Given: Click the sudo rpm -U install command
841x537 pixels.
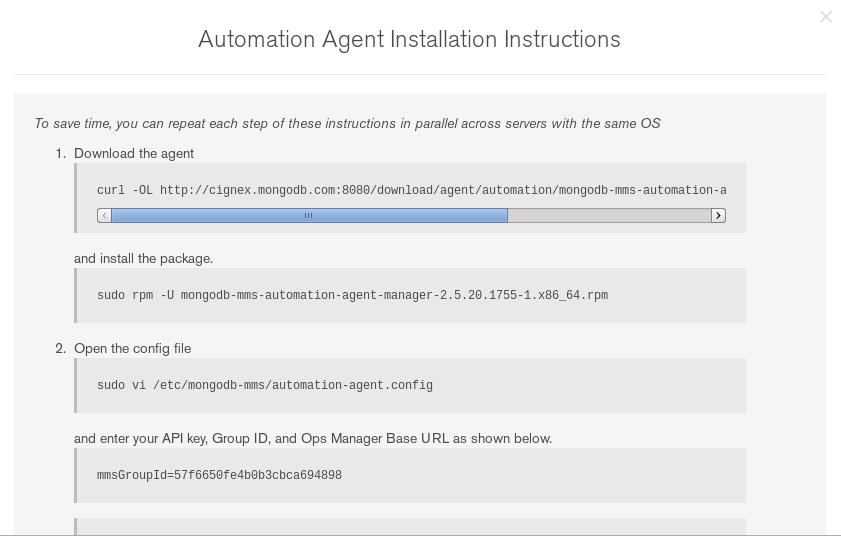Looking at the screenshot, I should (352, 295).
